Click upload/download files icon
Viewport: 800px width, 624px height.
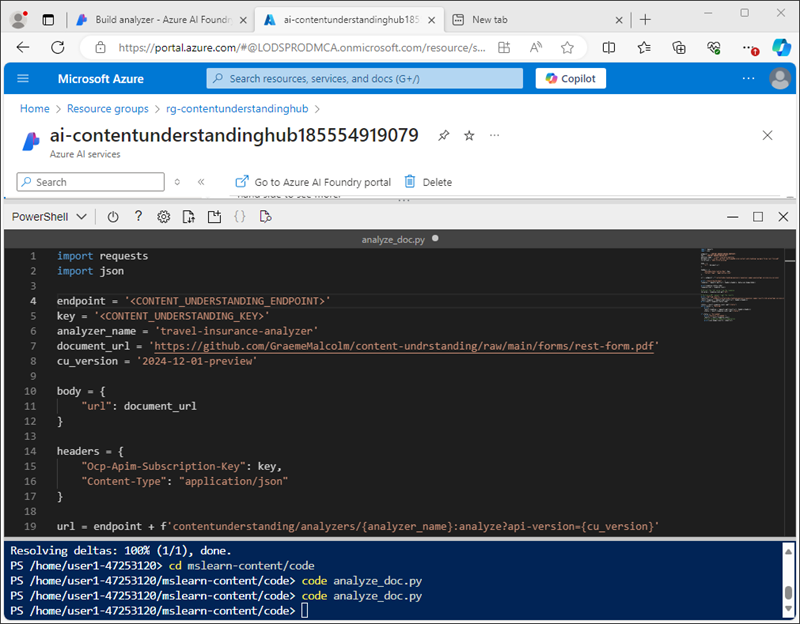pyautogui.click(x=189, y=217)
